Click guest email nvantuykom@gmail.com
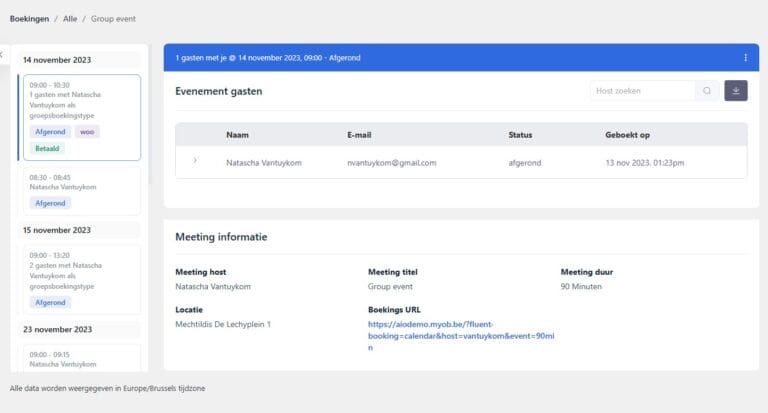This screenshot has width=768, height=413. [391, 162]
